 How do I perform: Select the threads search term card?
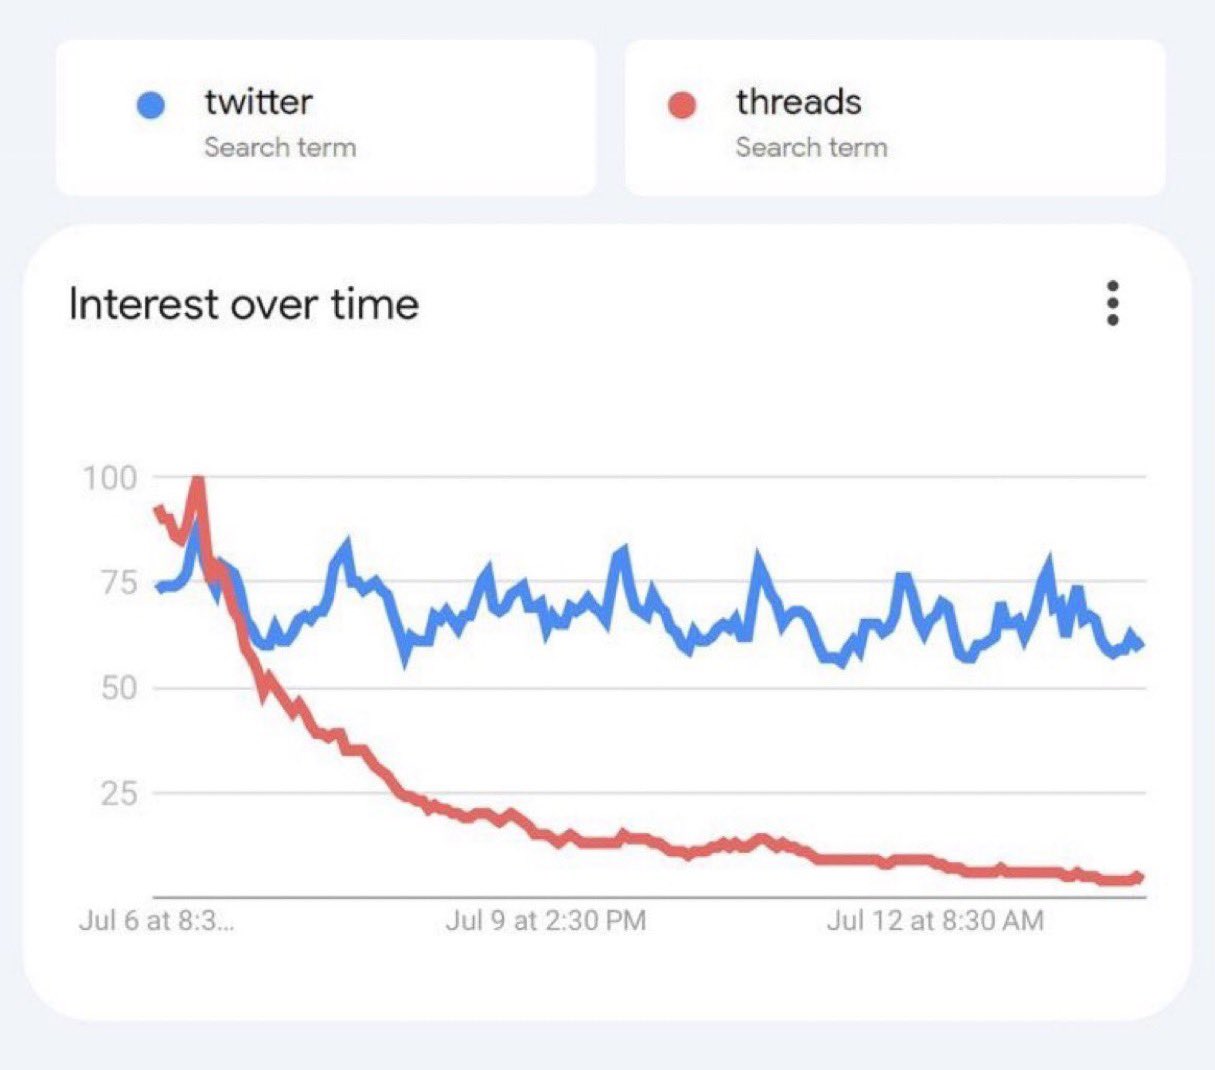click(895, 117)
